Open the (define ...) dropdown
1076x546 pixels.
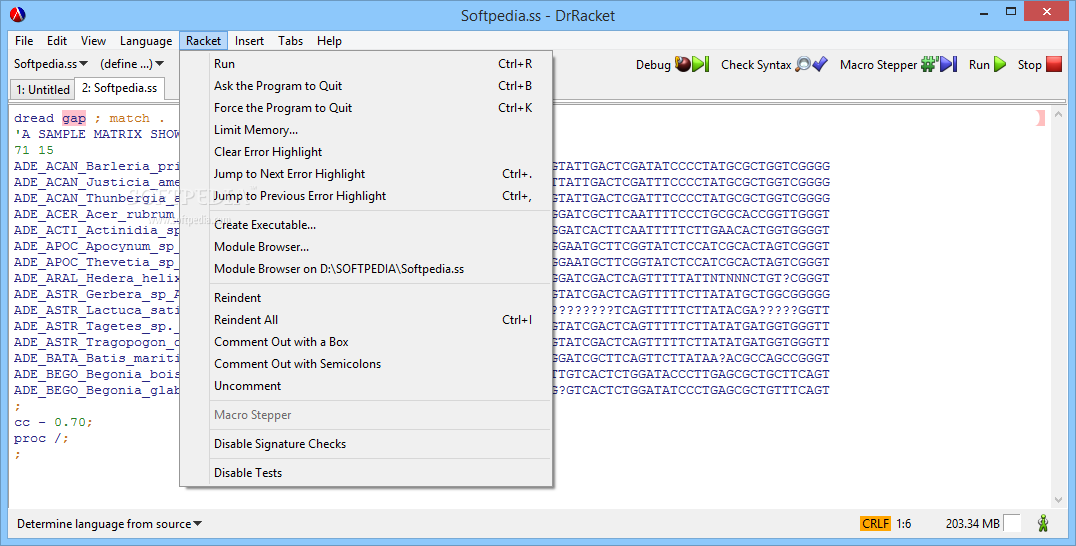point(132,64)
